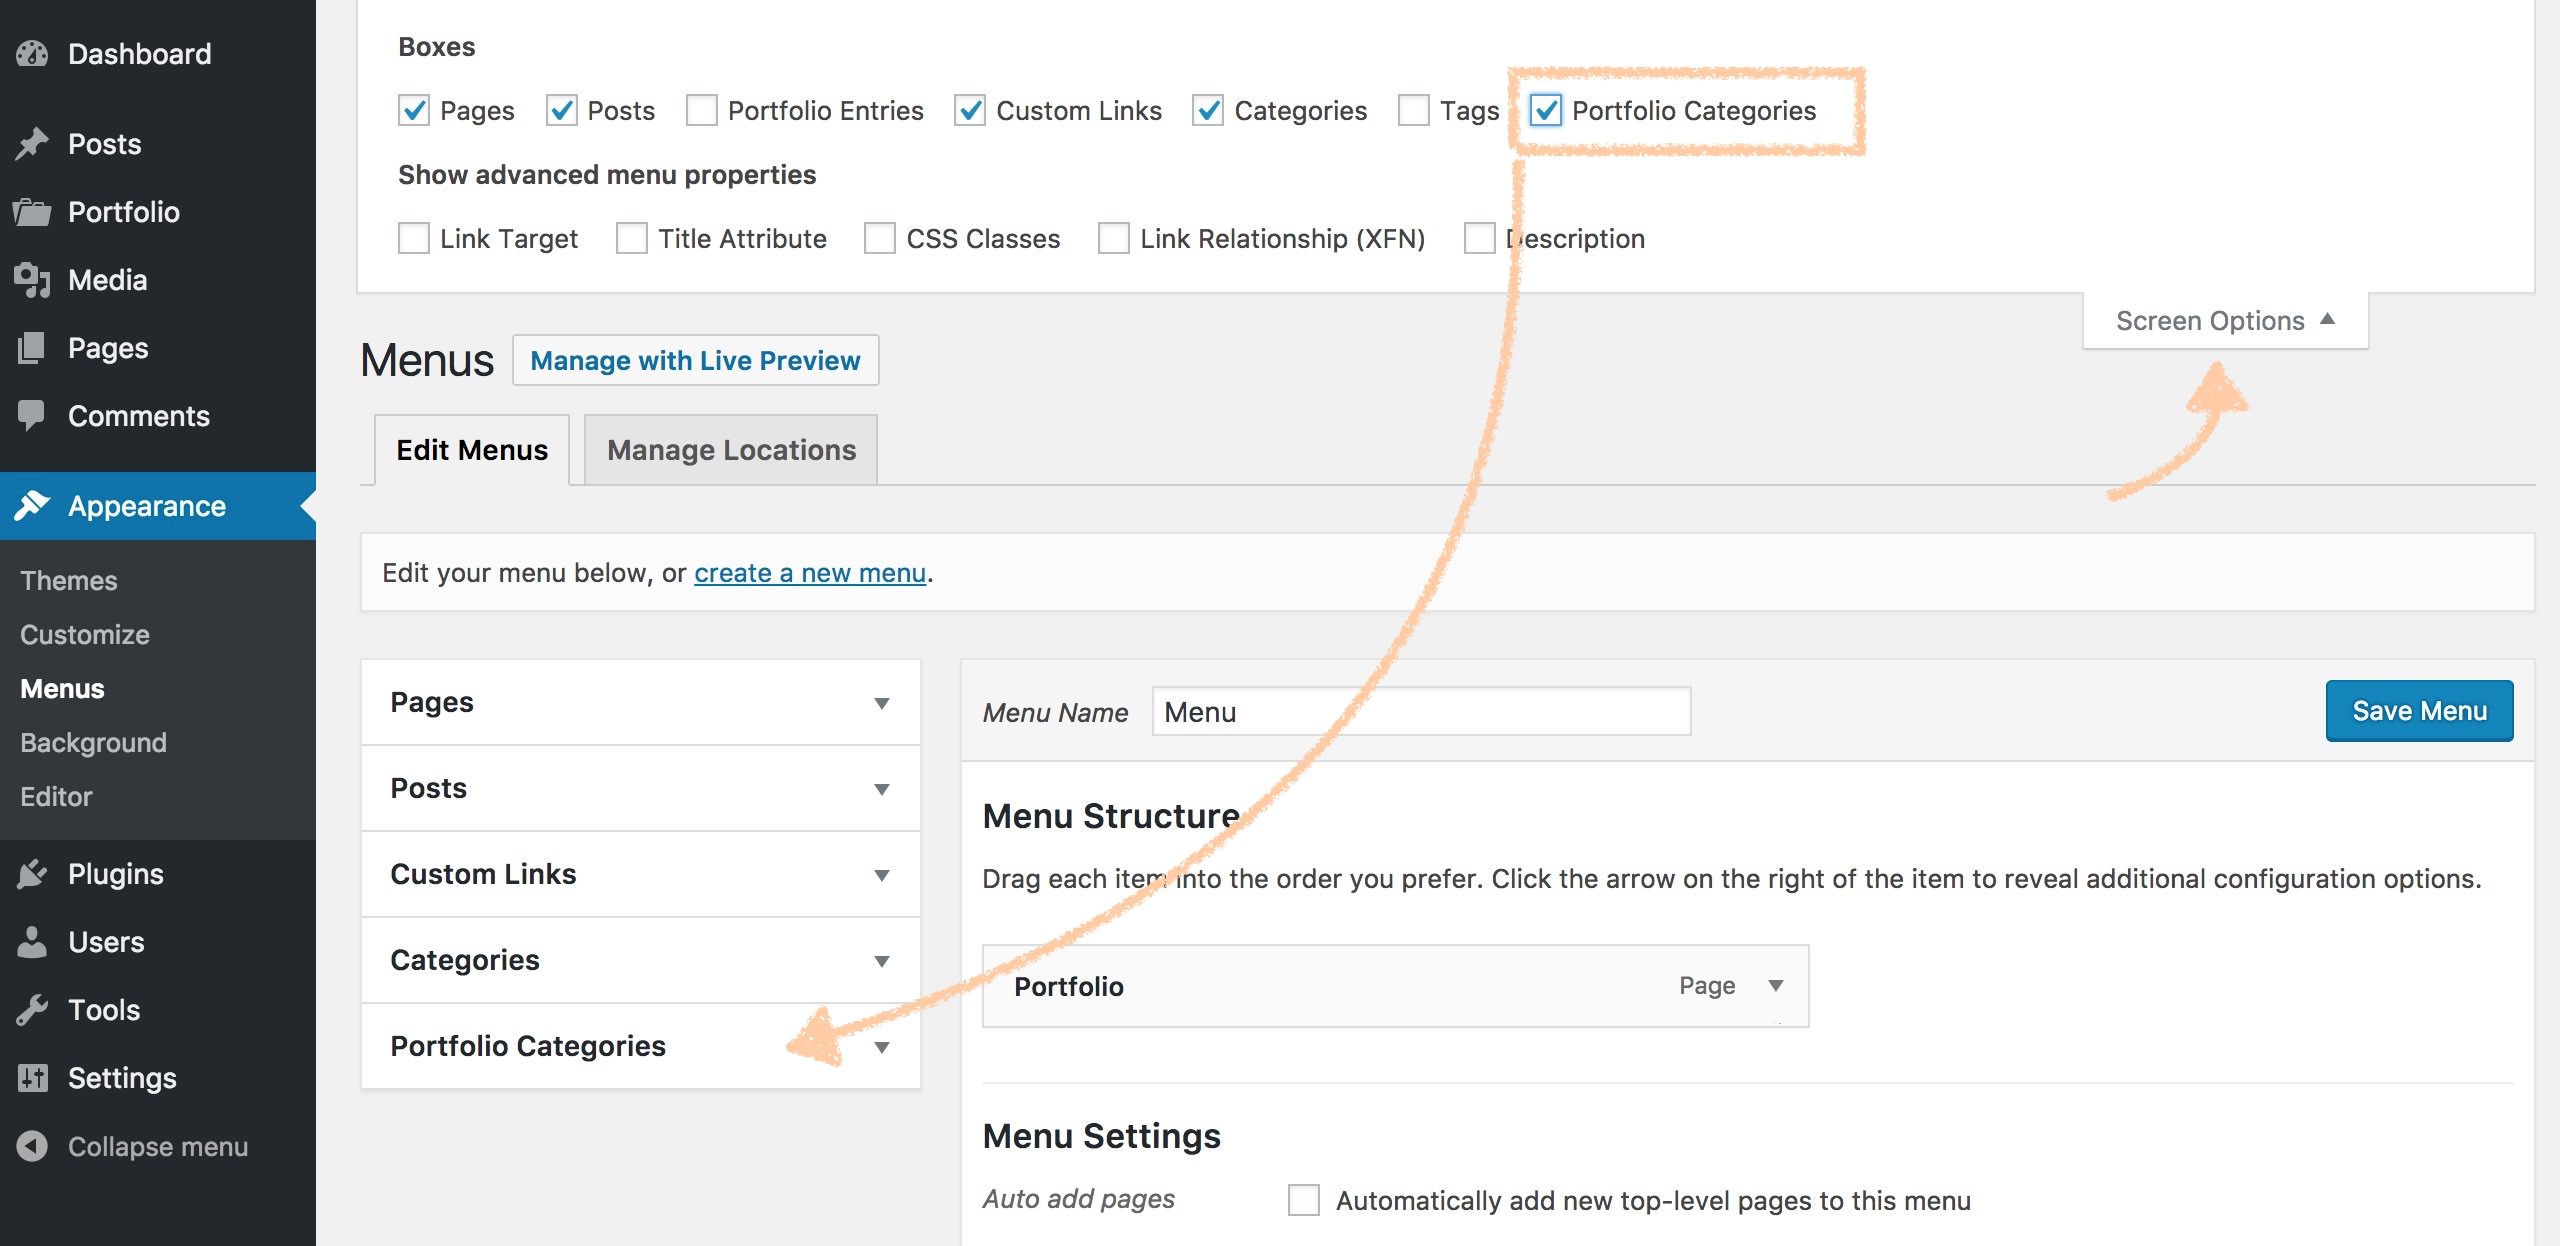Image resolution: width=2560 pixels, height=1246 pixels.
Task: Click the Custom Links metabox title
Action: point(484,874)
